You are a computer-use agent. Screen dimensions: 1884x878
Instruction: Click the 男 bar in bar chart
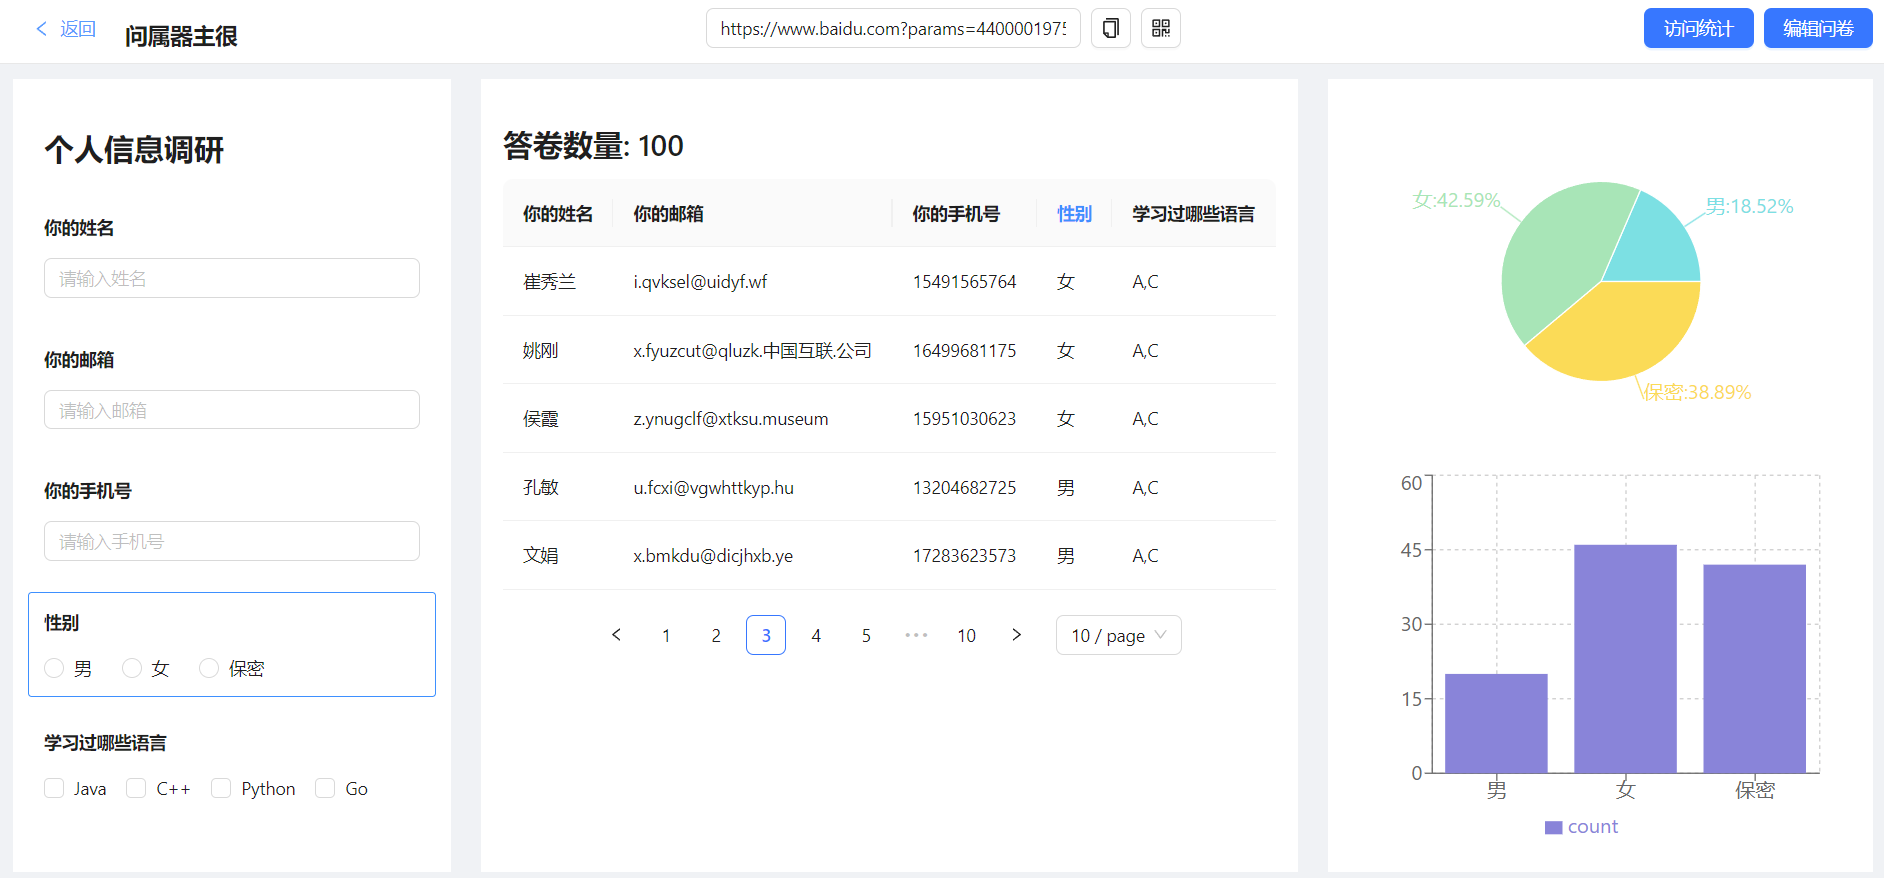tap(1496, 723)
